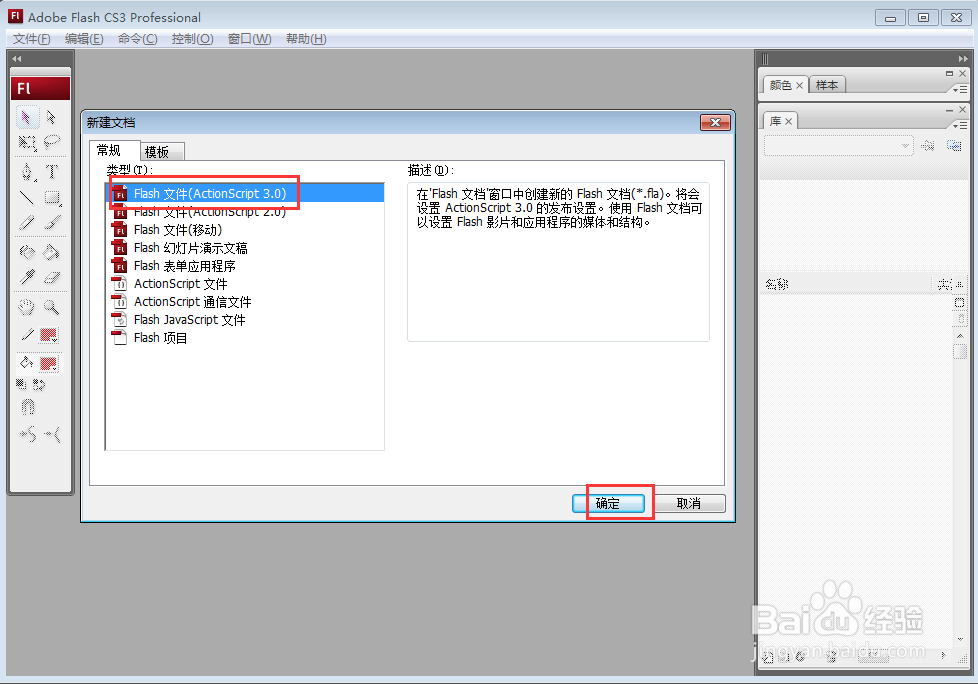Click the black and white colors icon
The height and width of the screenshot is (684, 978).
[x=21, y=384]
